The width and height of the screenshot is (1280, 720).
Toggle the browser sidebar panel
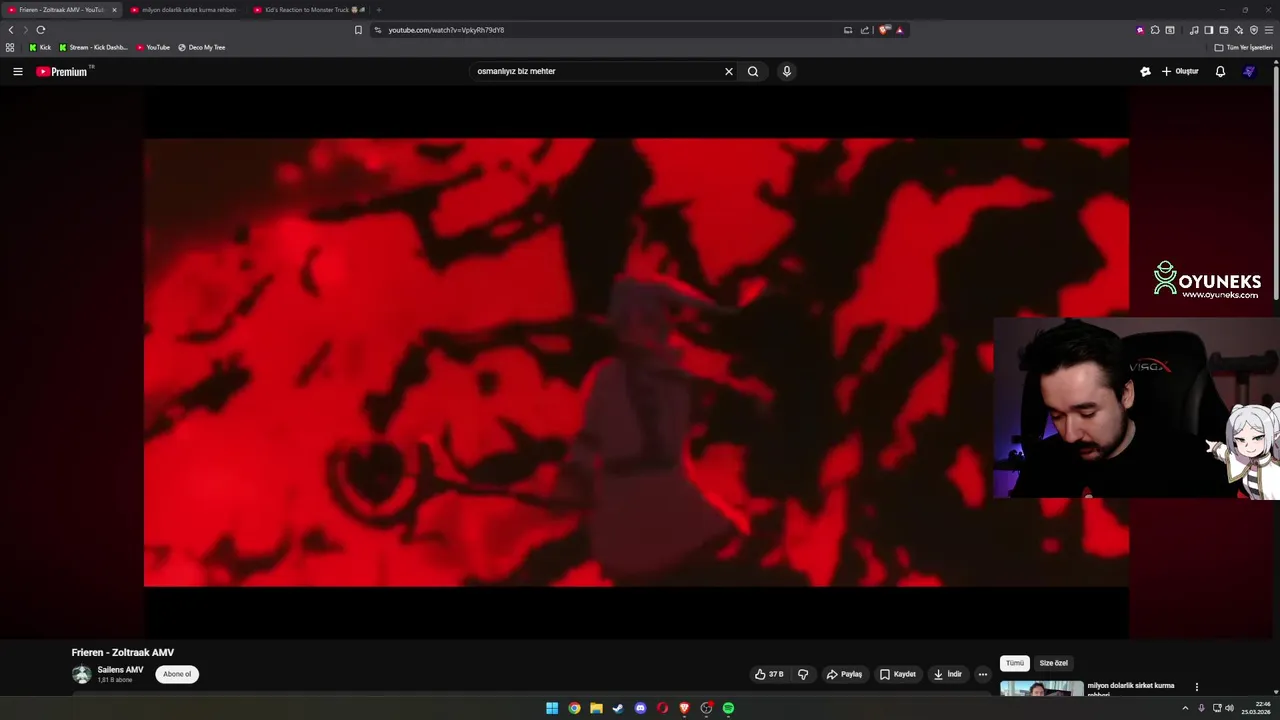click(x=1208, y=30)
